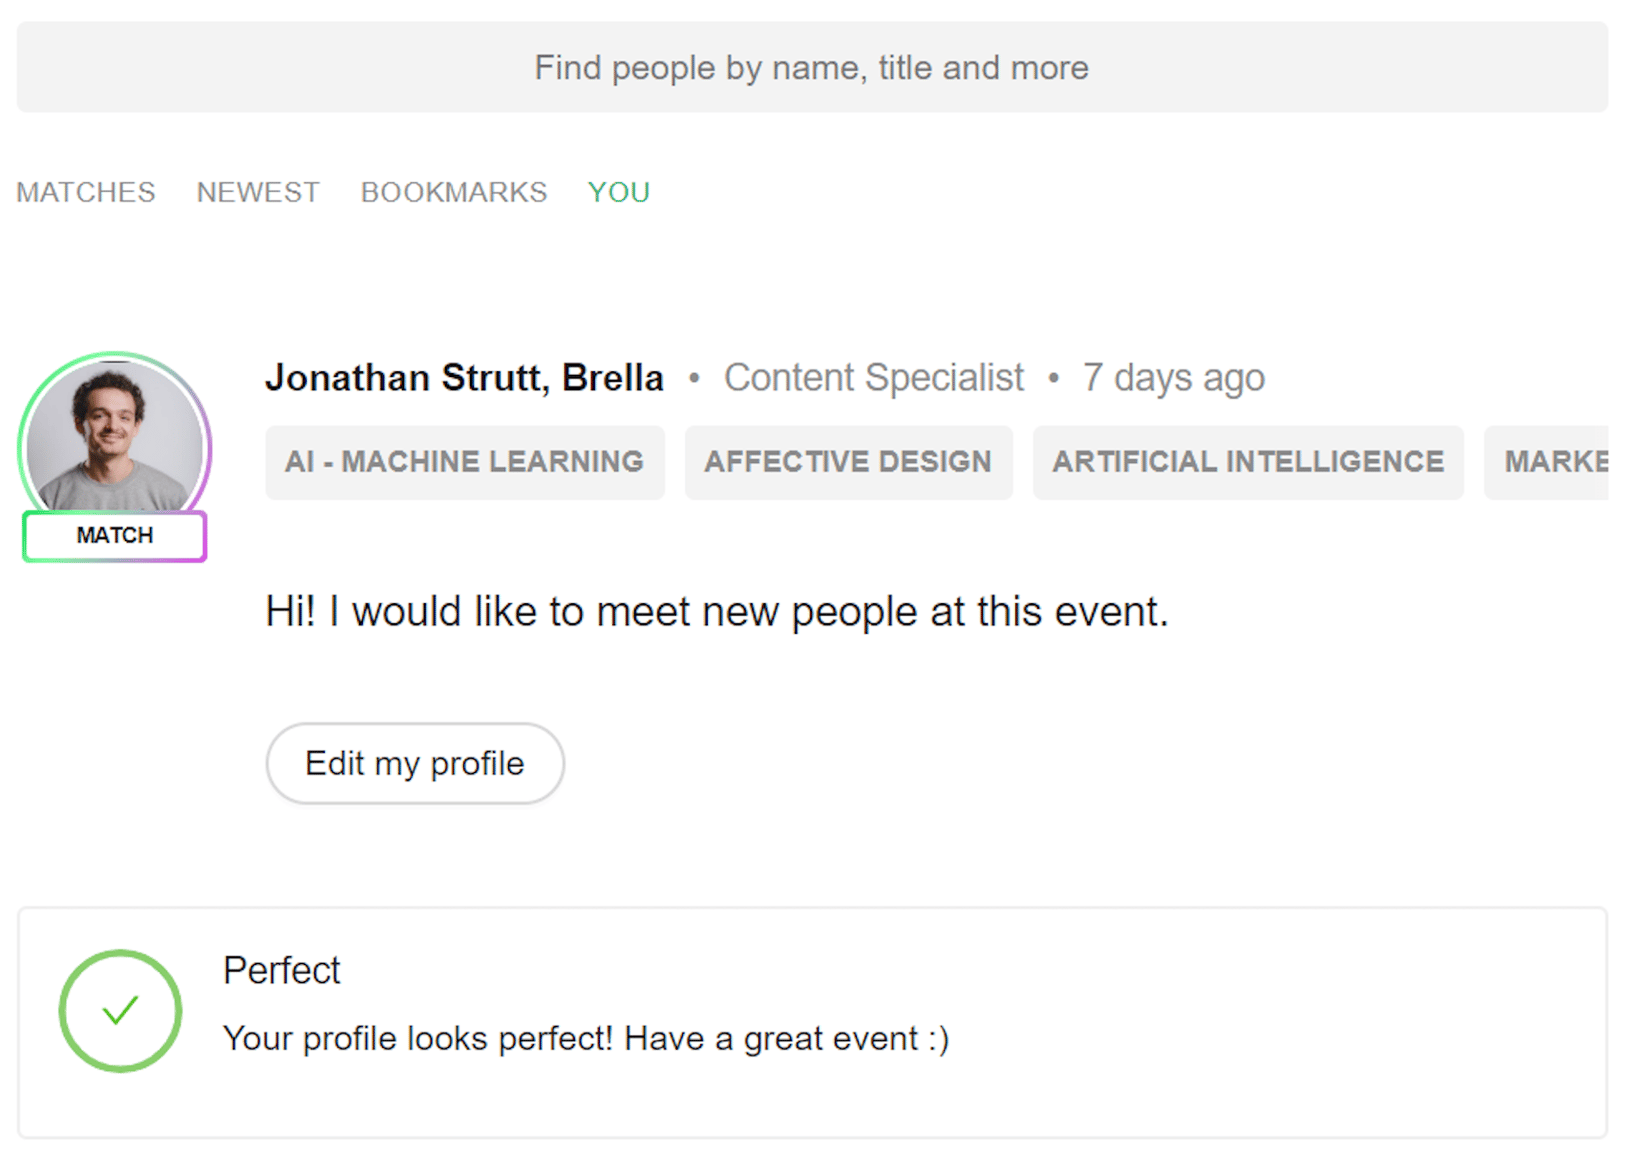Click the people search field

tap(811, 67)
